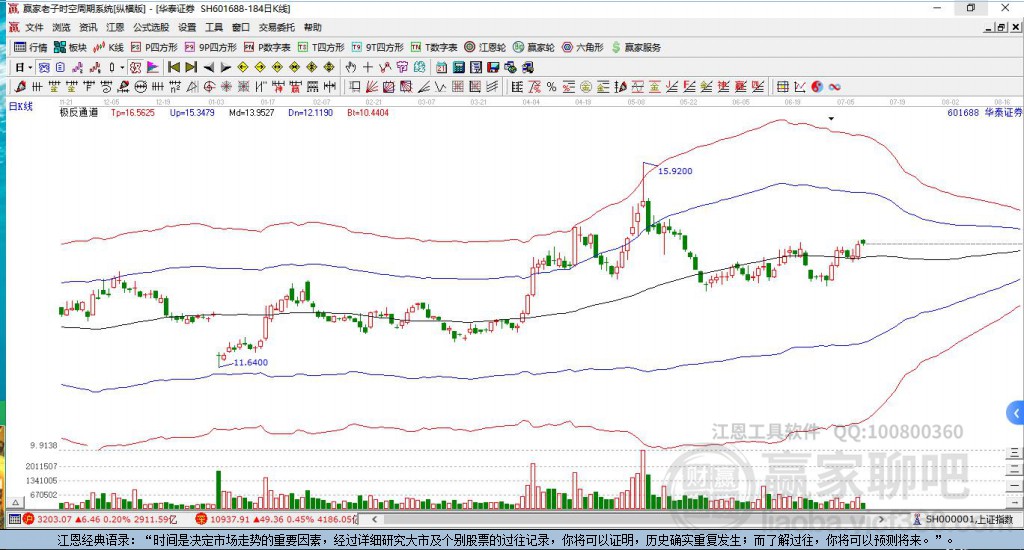
Task: Launch the 赢家轮 wheel tool
Action: coord(534,47)
